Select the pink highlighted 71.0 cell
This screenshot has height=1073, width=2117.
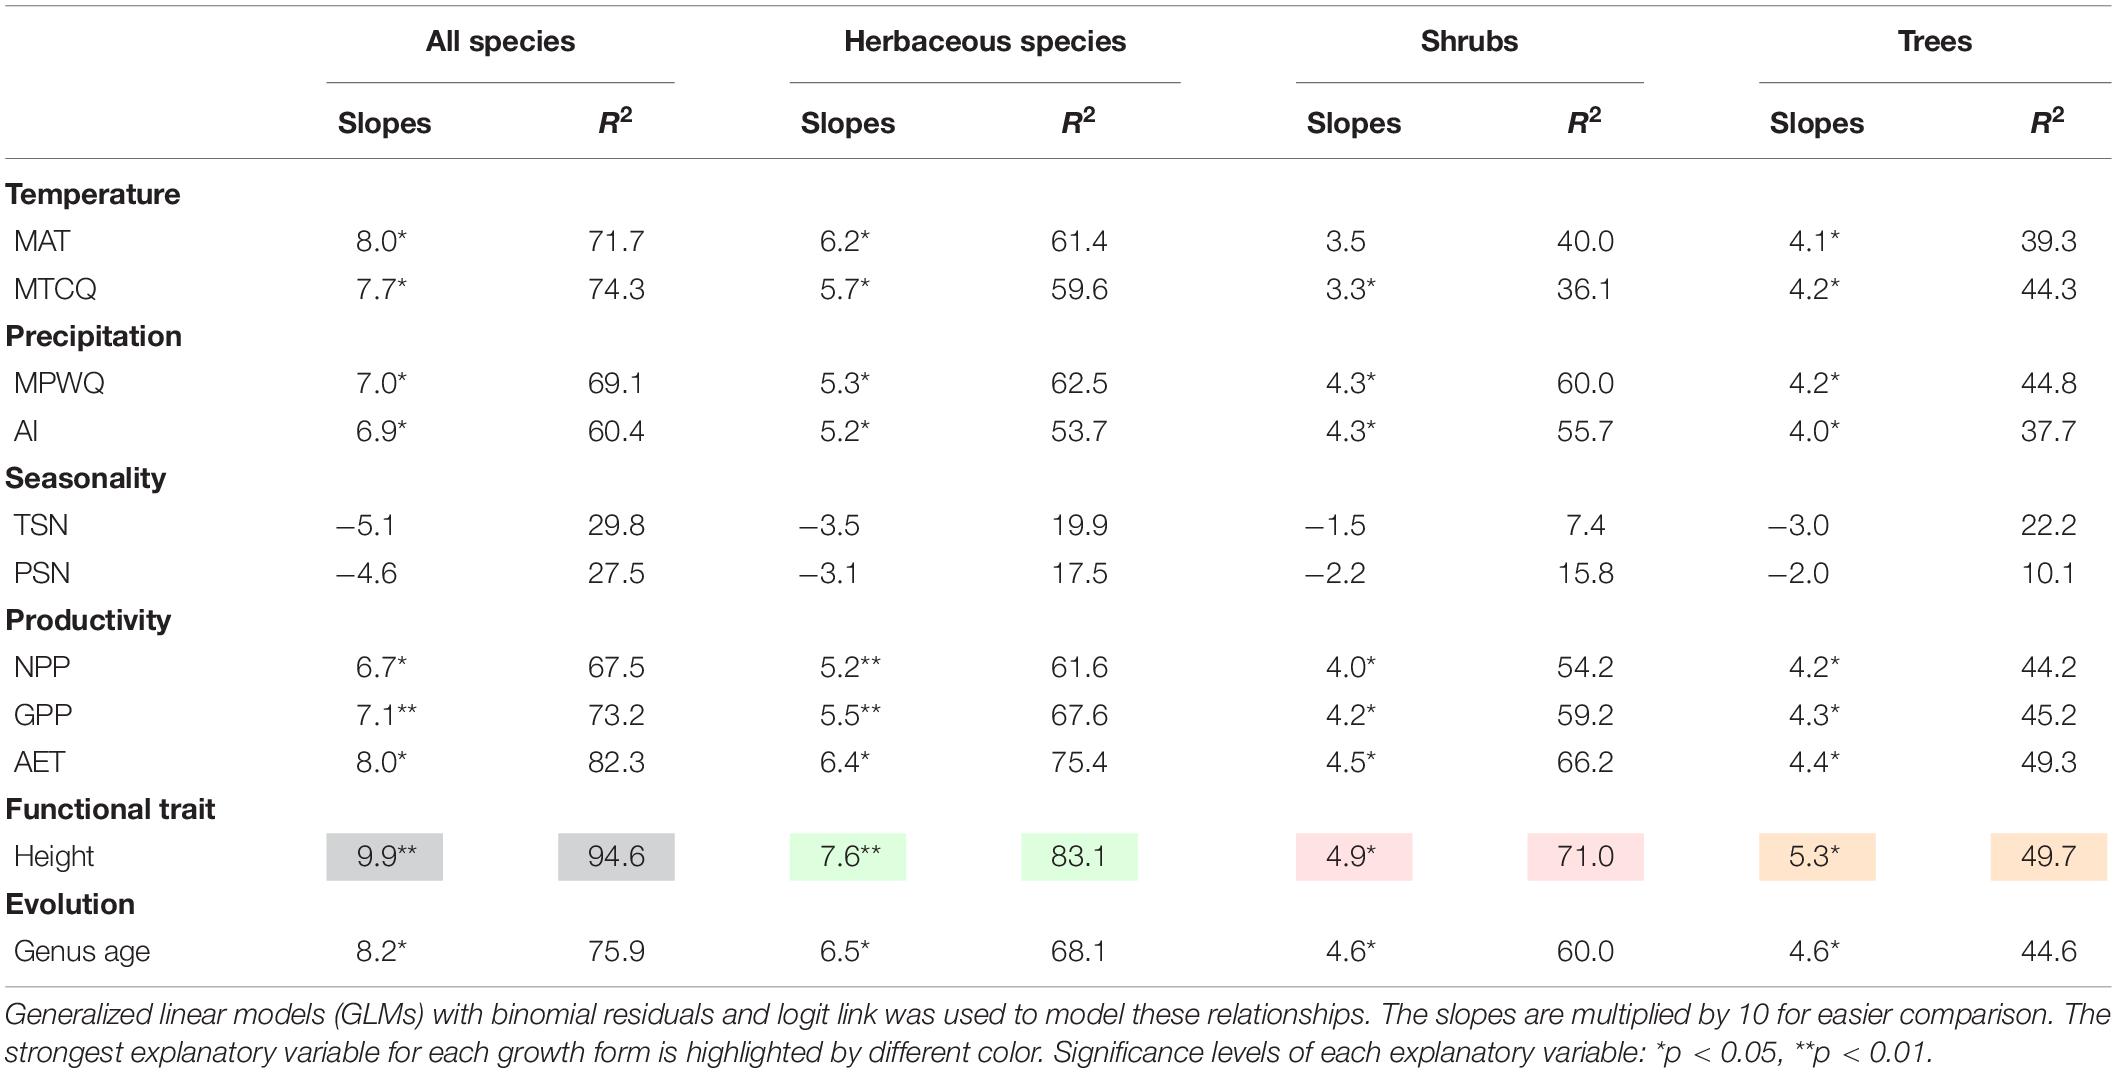point(1585,857)
